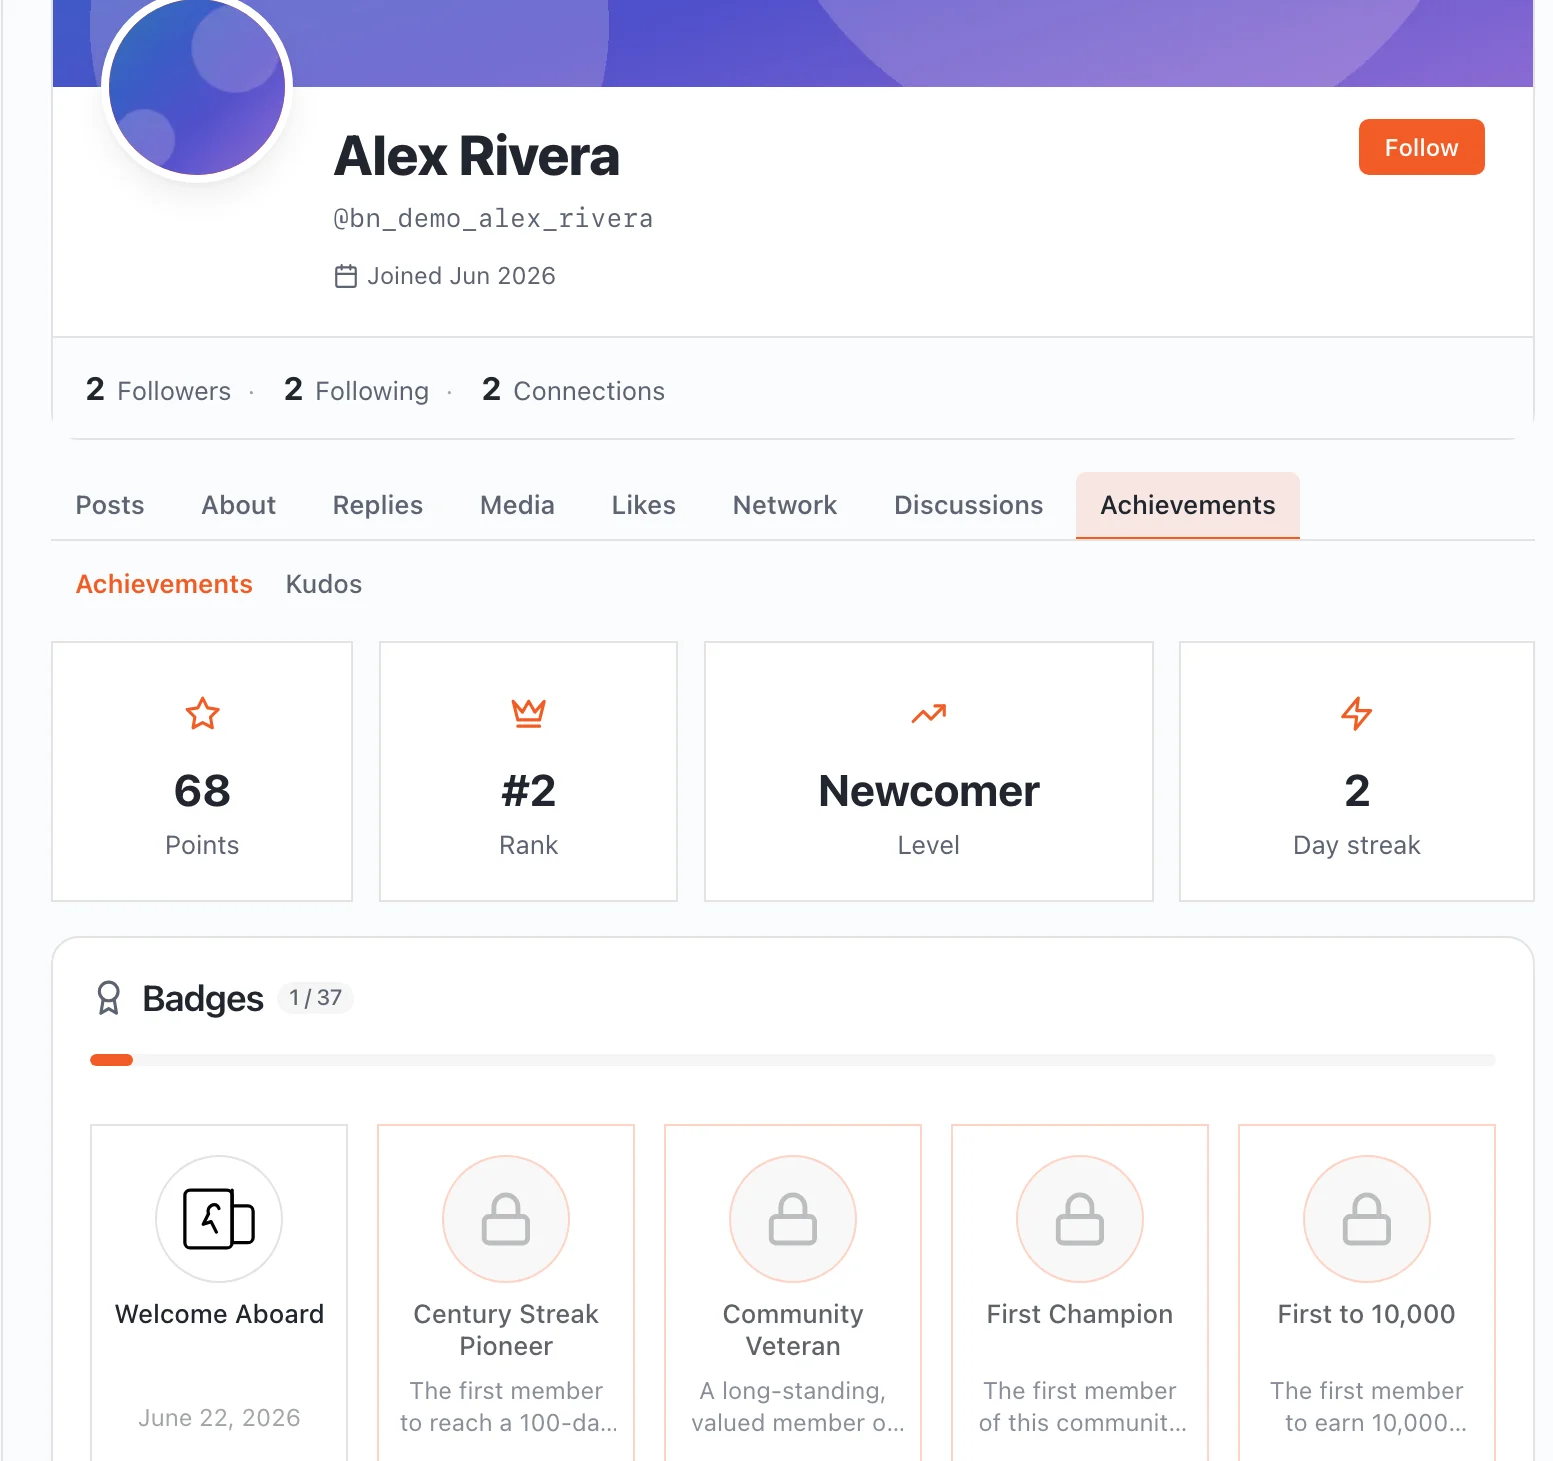Screen dimensions: 1553x1461
Task: Click the Newcomer level text
Action: coord(929,791)
